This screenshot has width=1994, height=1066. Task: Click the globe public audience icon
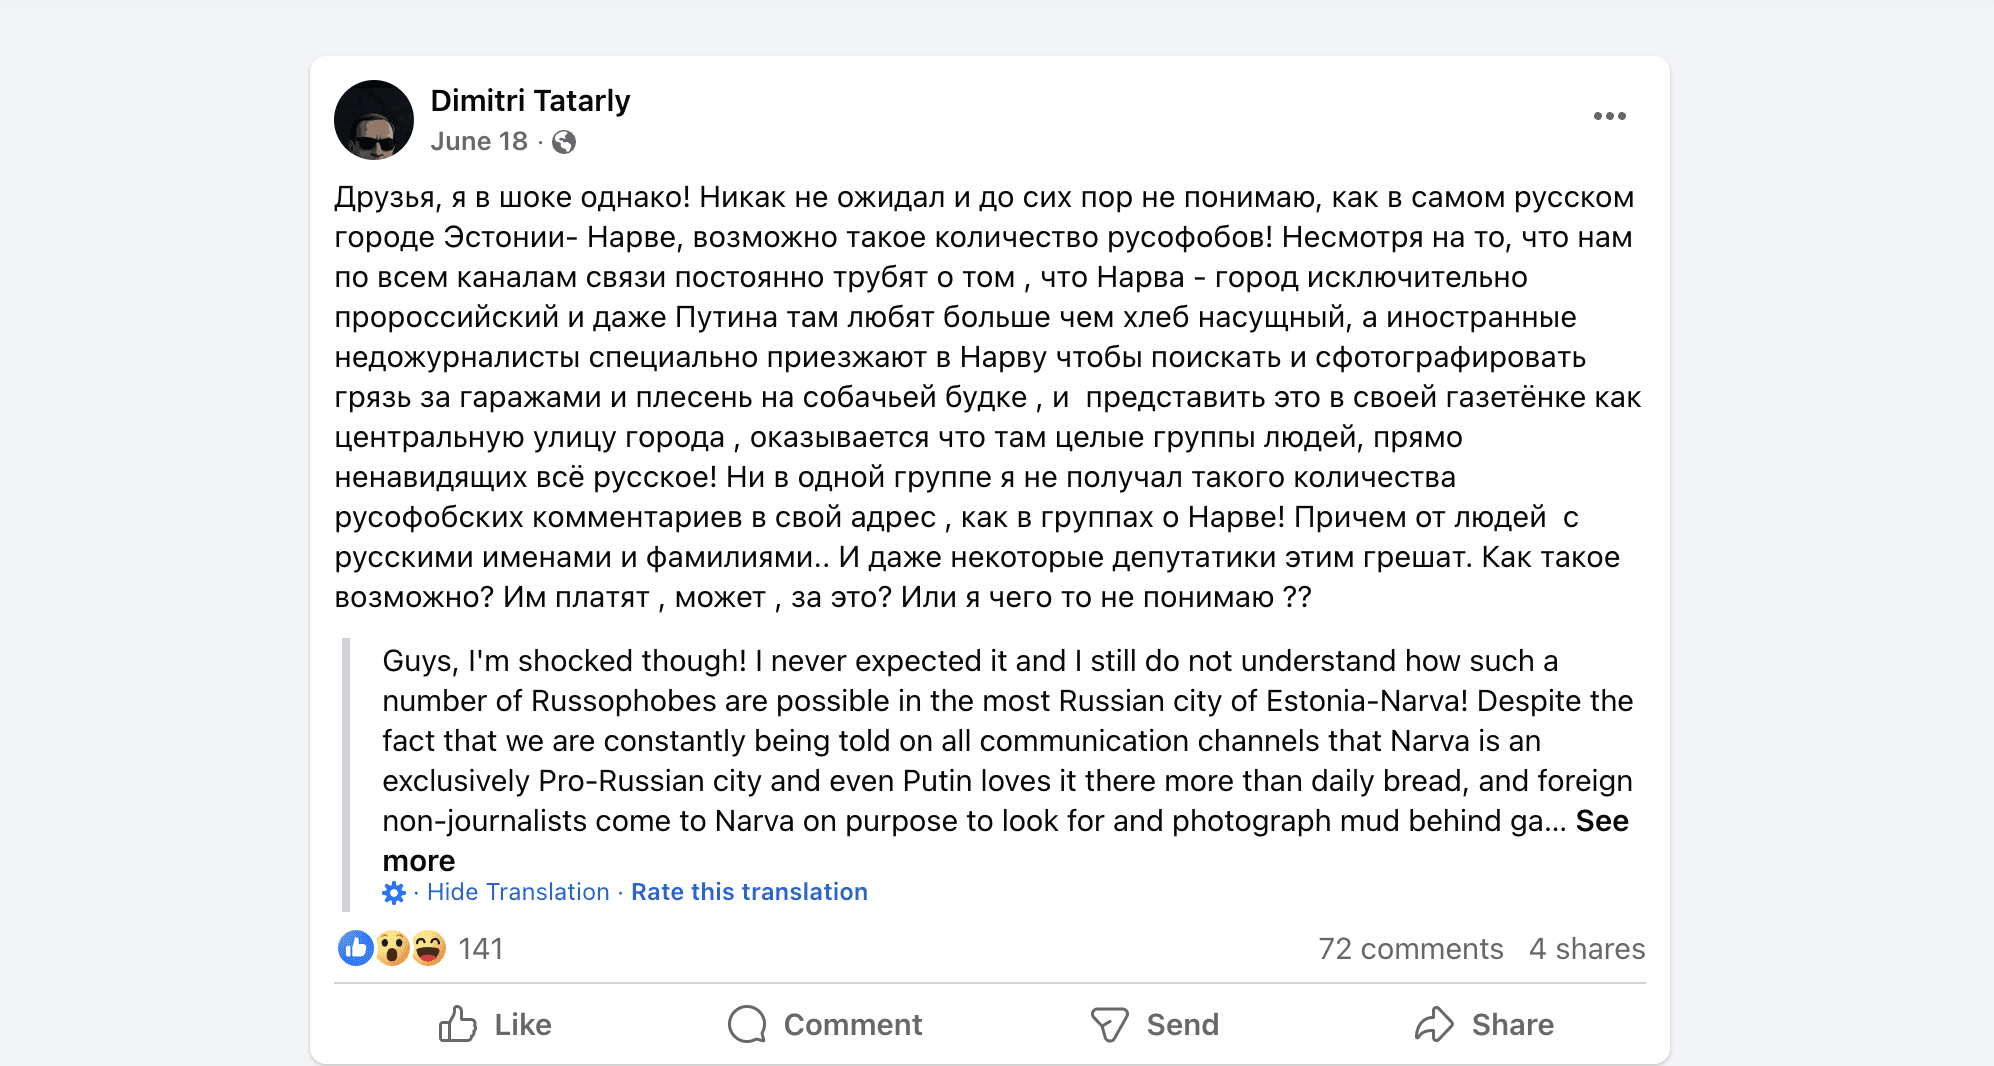click(564, 142)
